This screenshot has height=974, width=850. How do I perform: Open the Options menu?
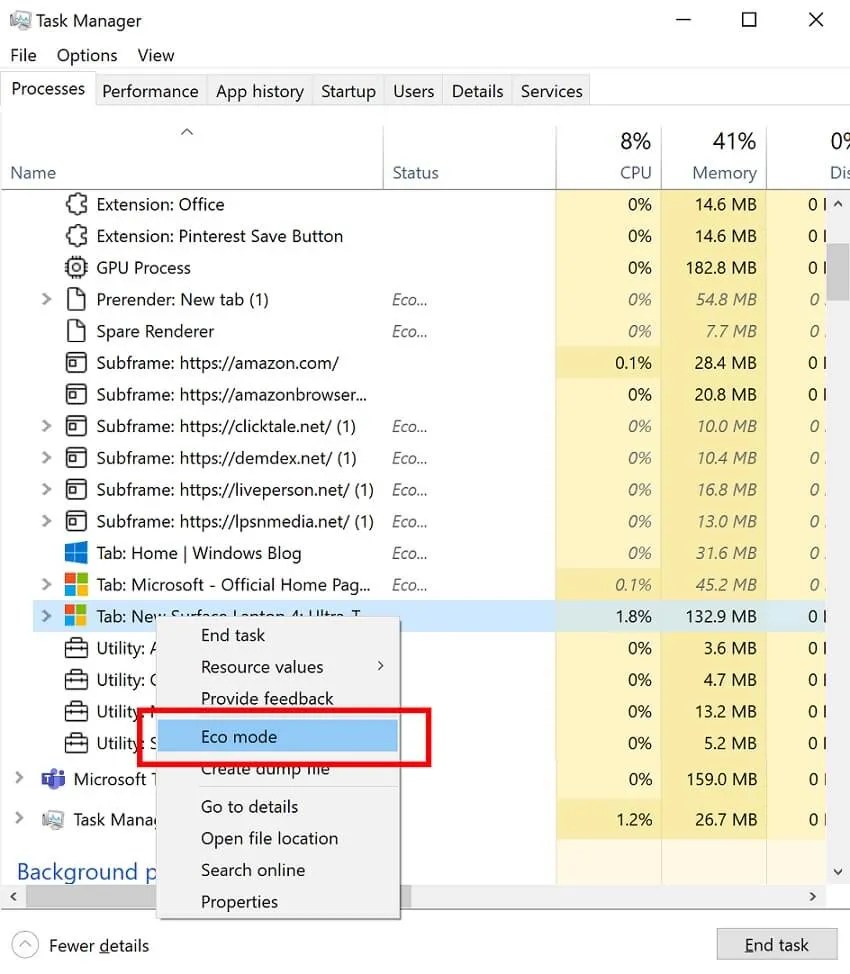[x=86, y=55]
